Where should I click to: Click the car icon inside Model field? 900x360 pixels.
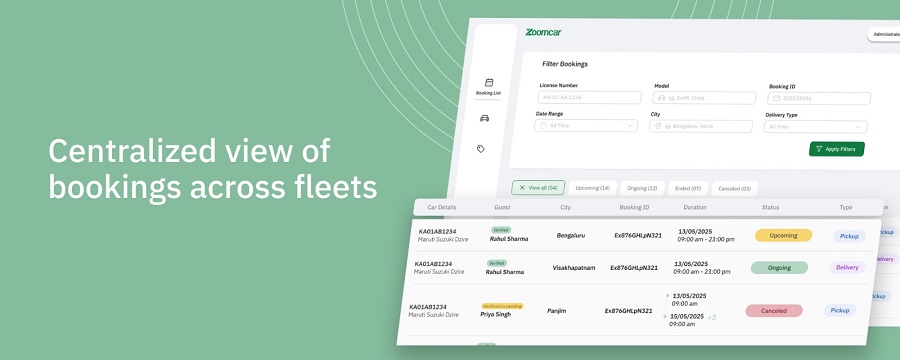[662, 98]
